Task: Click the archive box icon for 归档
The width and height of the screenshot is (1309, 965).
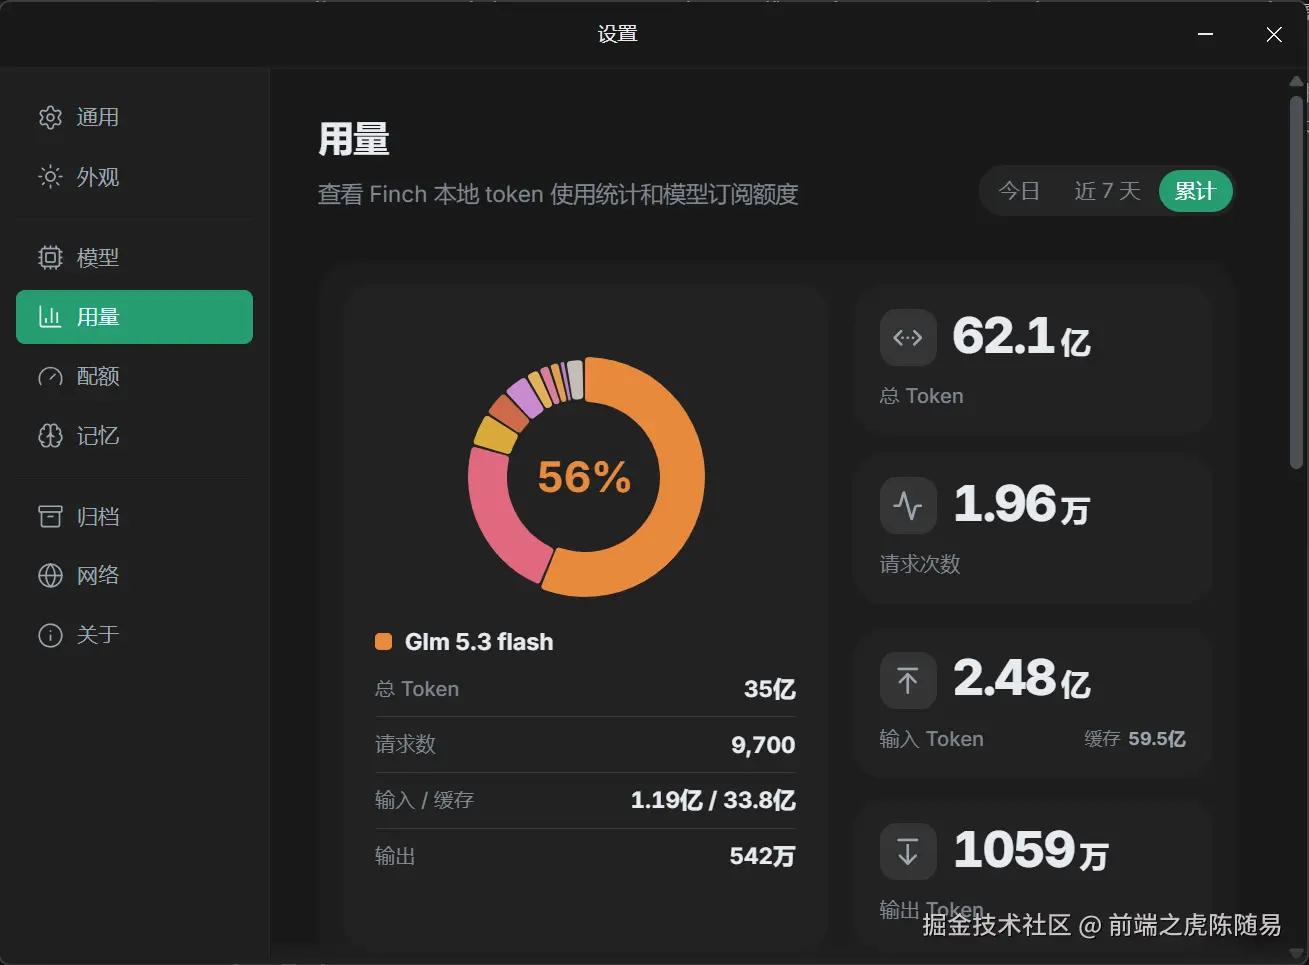Action: click(x=50, y=516)
